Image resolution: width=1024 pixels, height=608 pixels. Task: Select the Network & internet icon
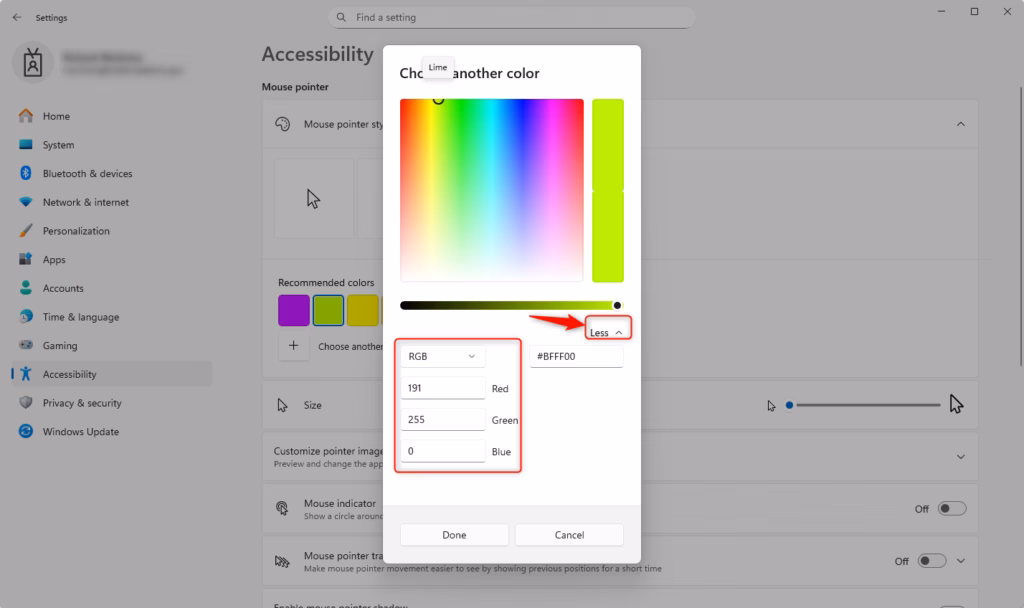click(26, 202)
